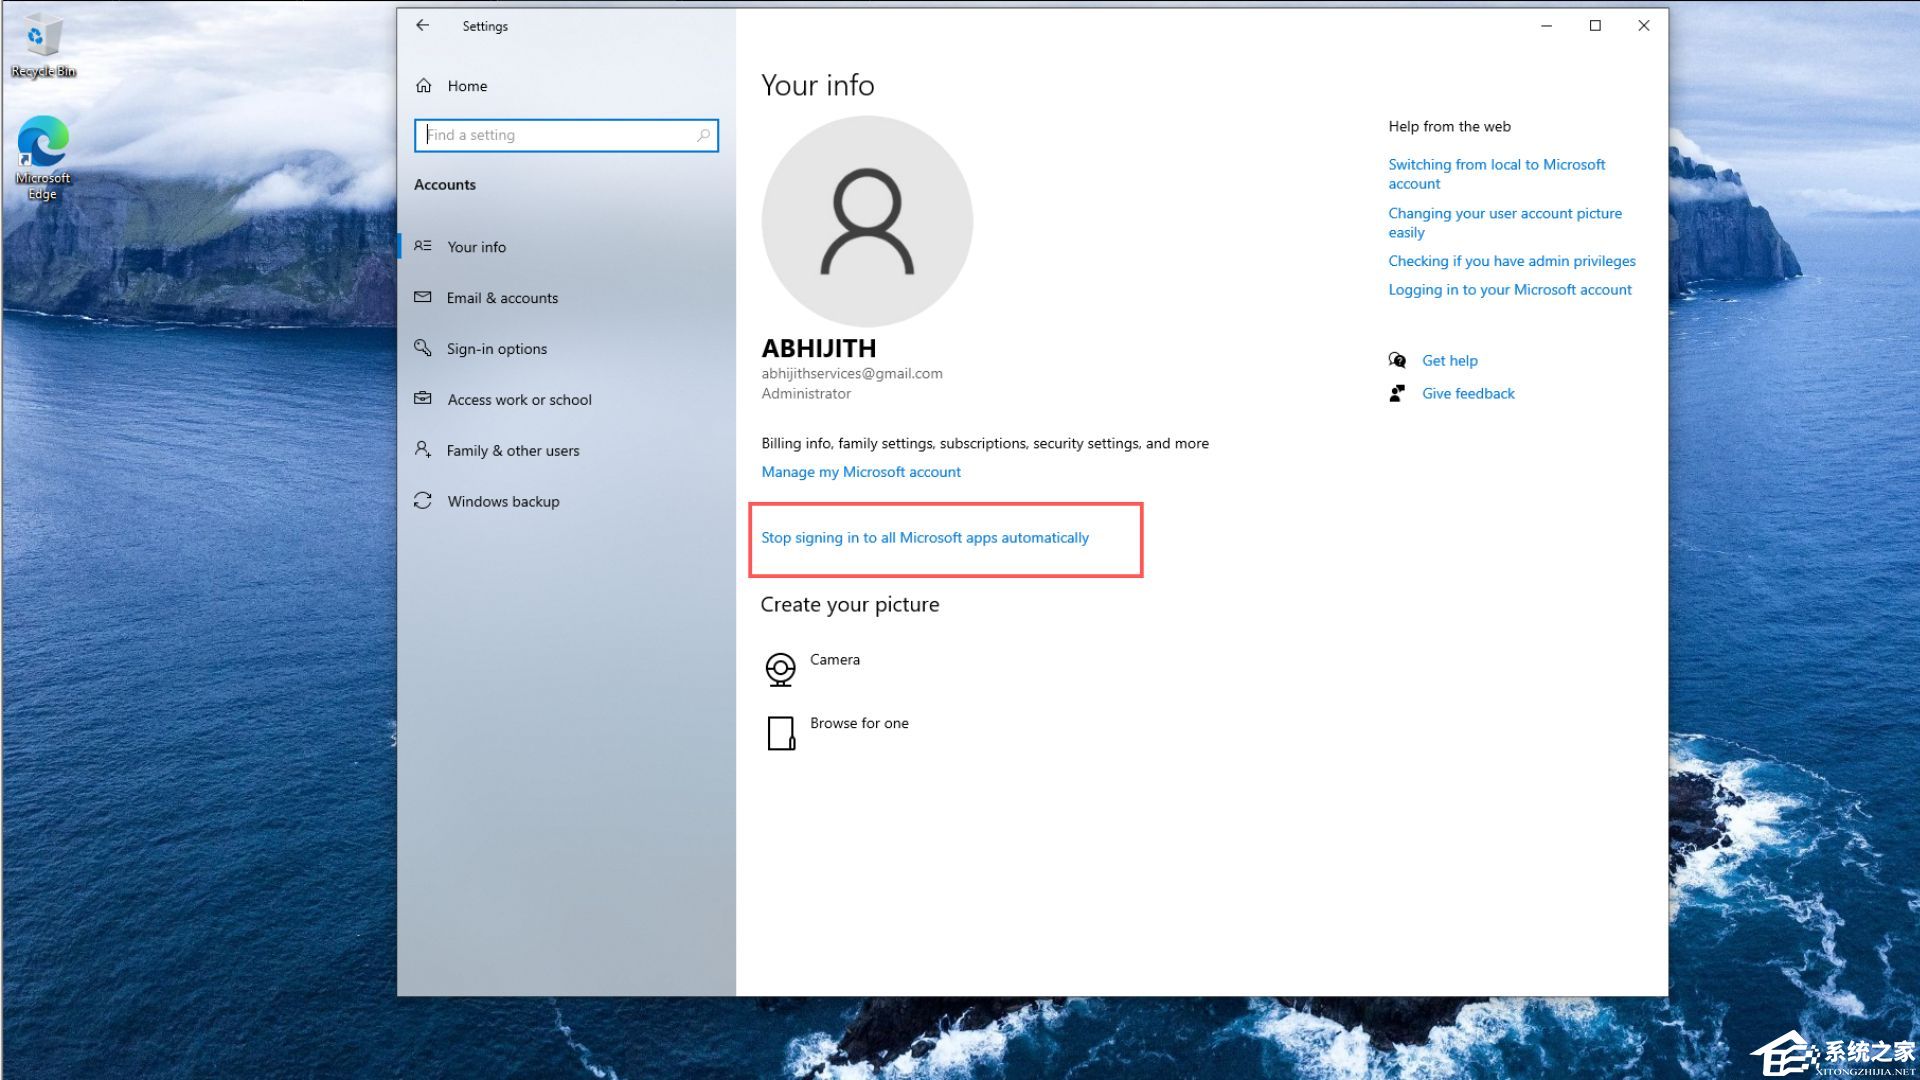The image size is (1920, 1080).
Task: Click the Get help chat icon
Action: click(x=1397, y=360)
